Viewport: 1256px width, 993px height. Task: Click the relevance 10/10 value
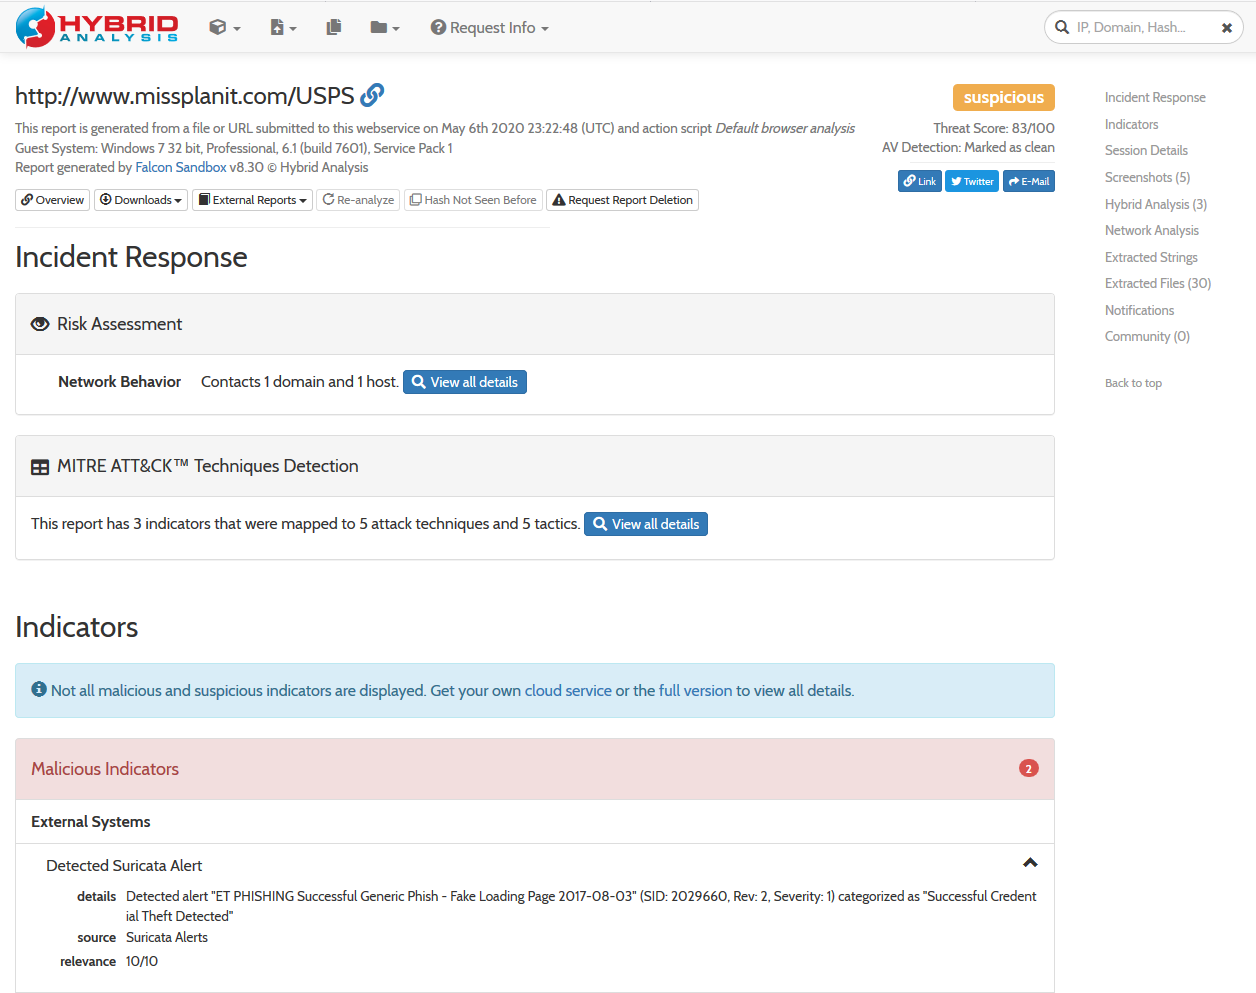coord(142,961)
